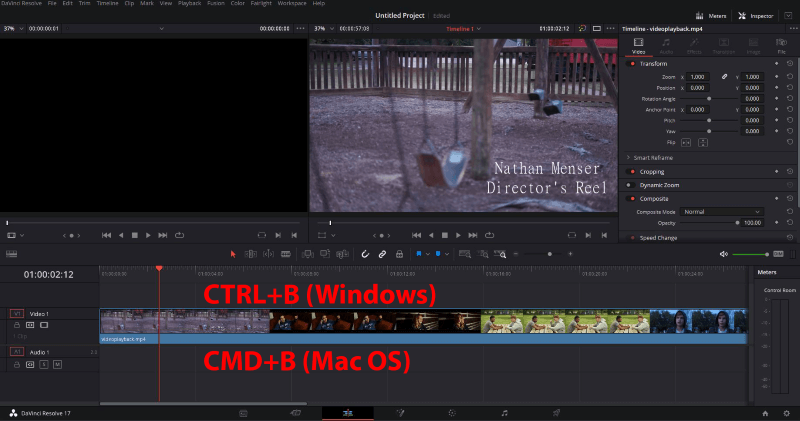800x421 pixels.
Task: Add a blue marker at playhead
Action: click(x=438, y=254)
